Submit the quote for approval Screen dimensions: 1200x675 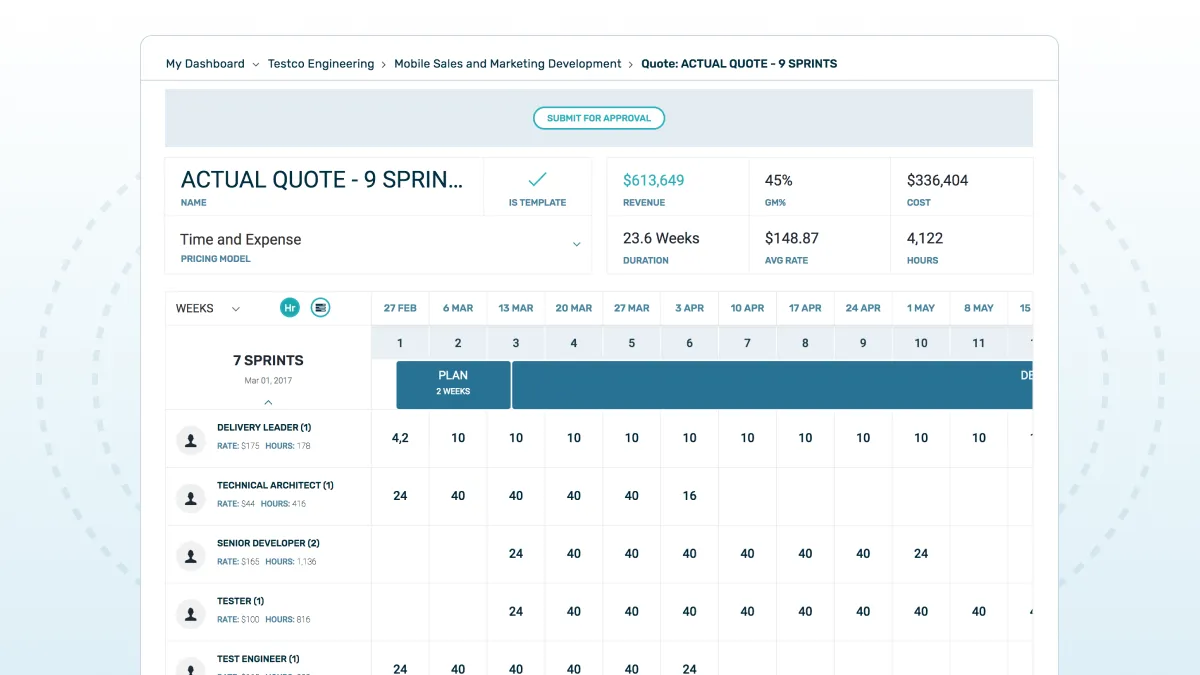coord(599,118)
